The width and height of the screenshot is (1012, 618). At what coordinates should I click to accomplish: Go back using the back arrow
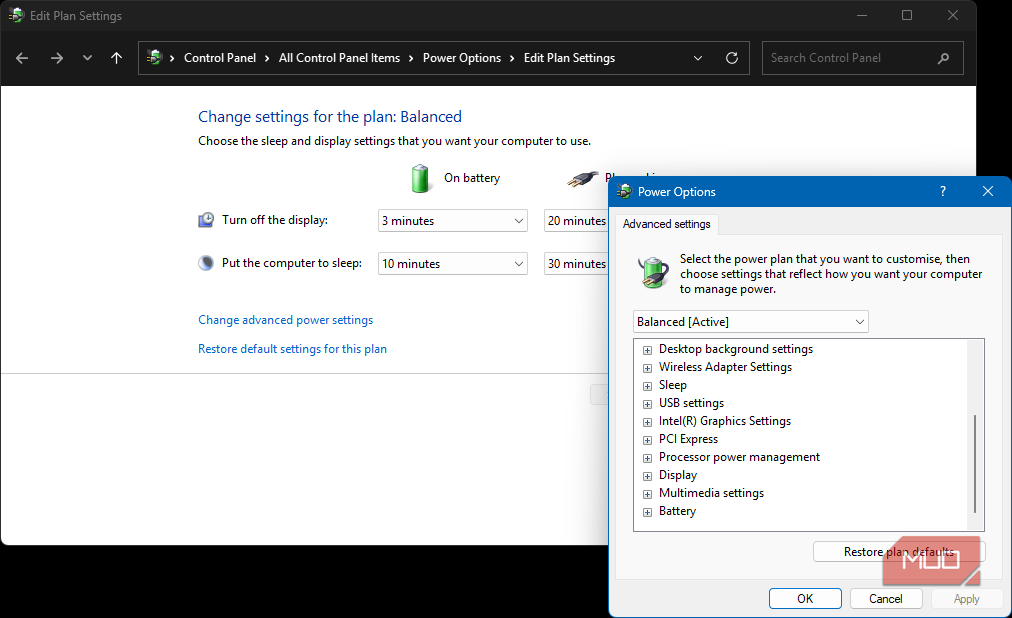[22, 58]
